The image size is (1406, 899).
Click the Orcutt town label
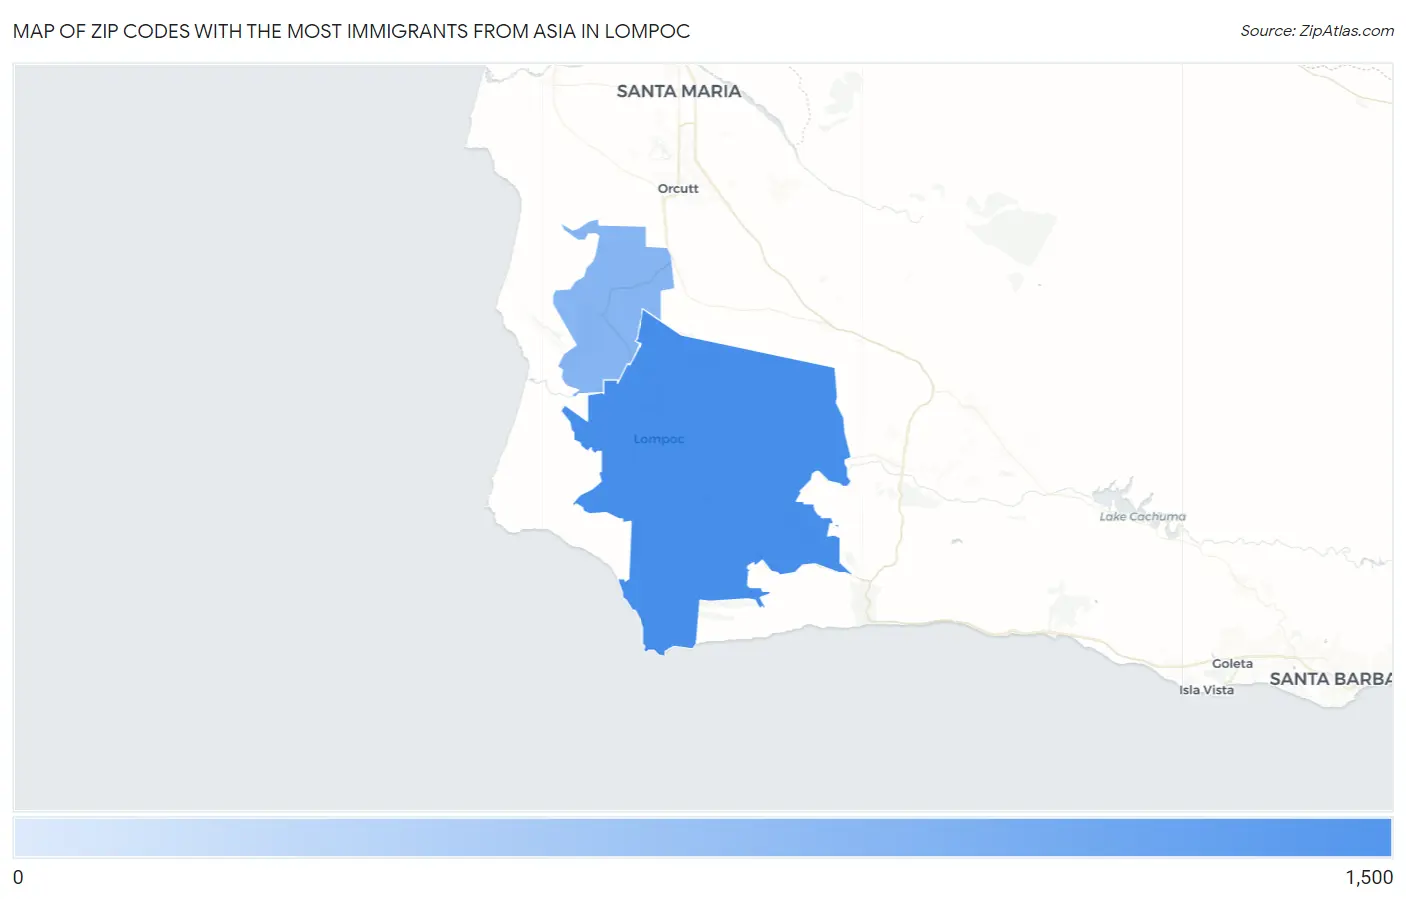click(678, 188)
